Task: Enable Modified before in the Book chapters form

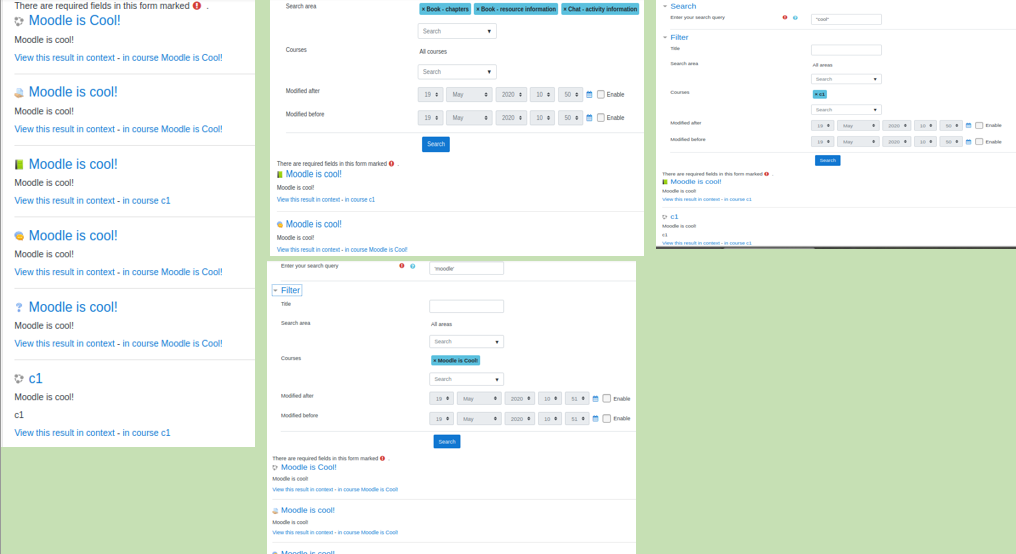Action: point(601,118)
